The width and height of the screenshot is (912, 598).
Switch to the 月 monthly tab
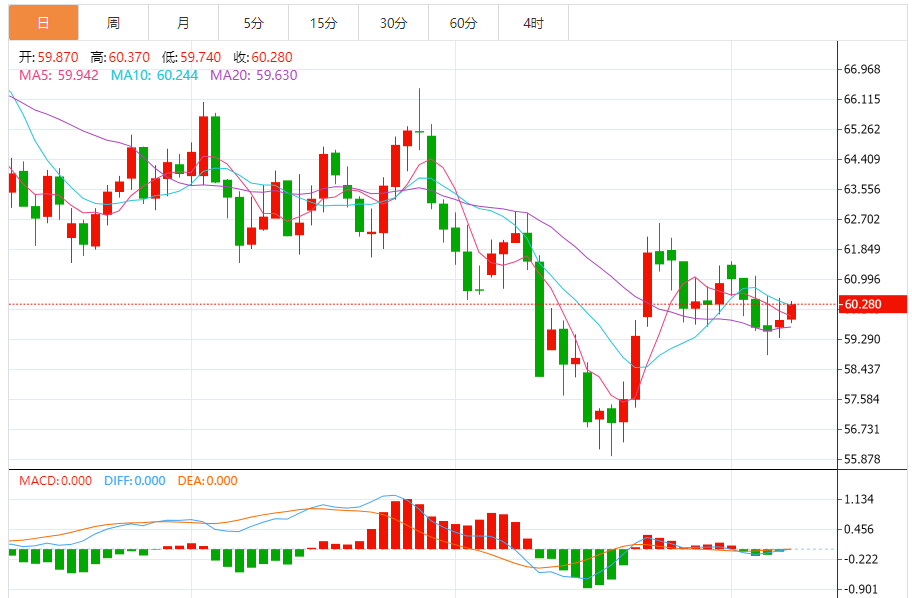point(183,23)
